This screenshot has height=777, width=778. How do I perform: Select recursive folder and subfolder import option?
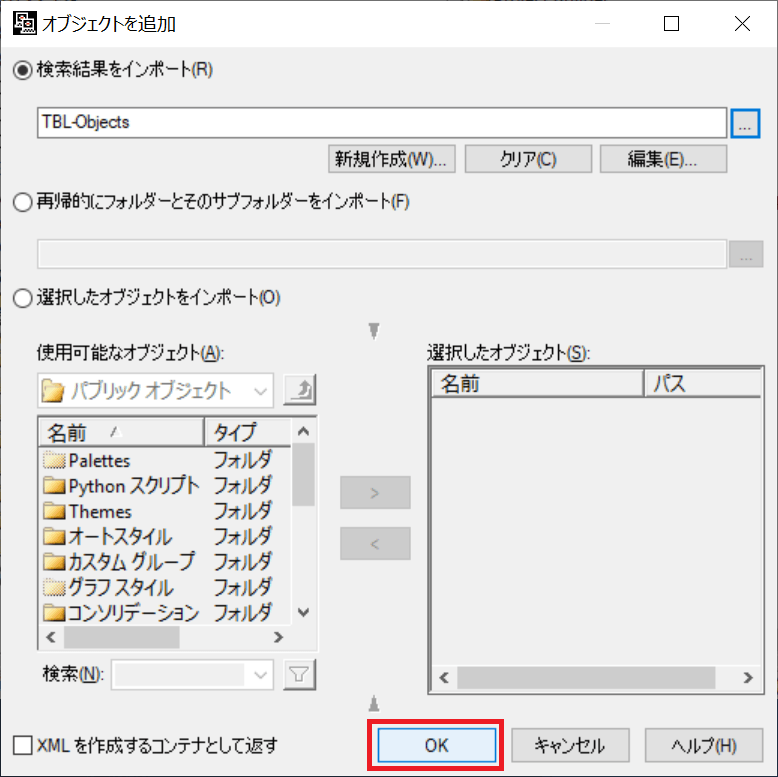(x=23, y=202)
